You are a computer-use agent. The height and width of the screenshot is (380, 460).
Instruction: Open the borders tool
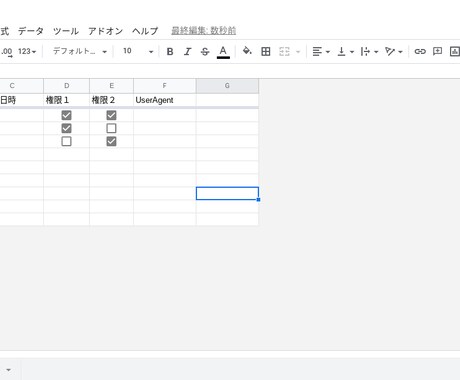[266, 51]
